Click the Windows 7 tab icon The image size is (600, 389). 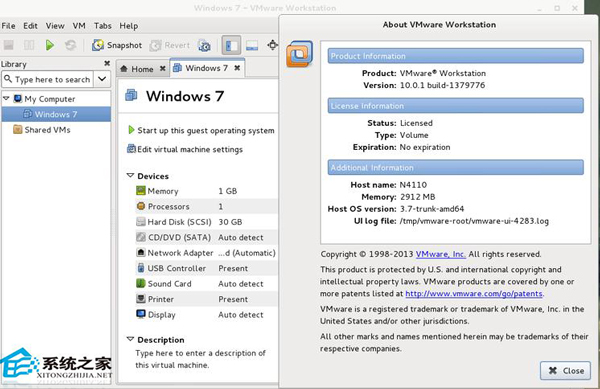tap(178, 68)
